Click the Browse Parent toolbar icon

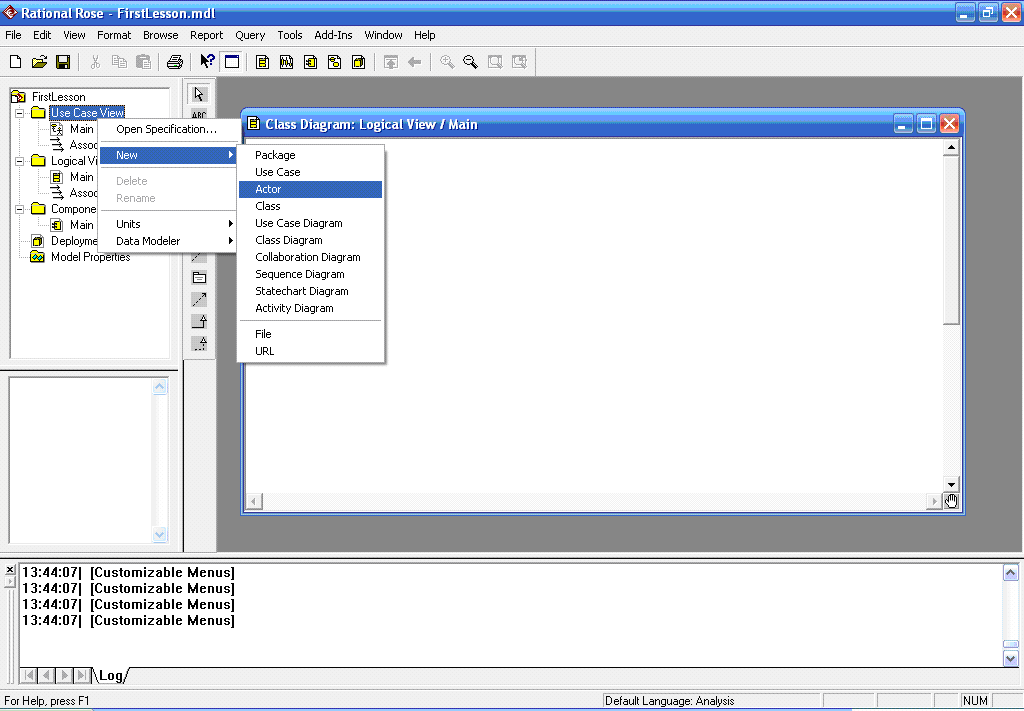391,62
